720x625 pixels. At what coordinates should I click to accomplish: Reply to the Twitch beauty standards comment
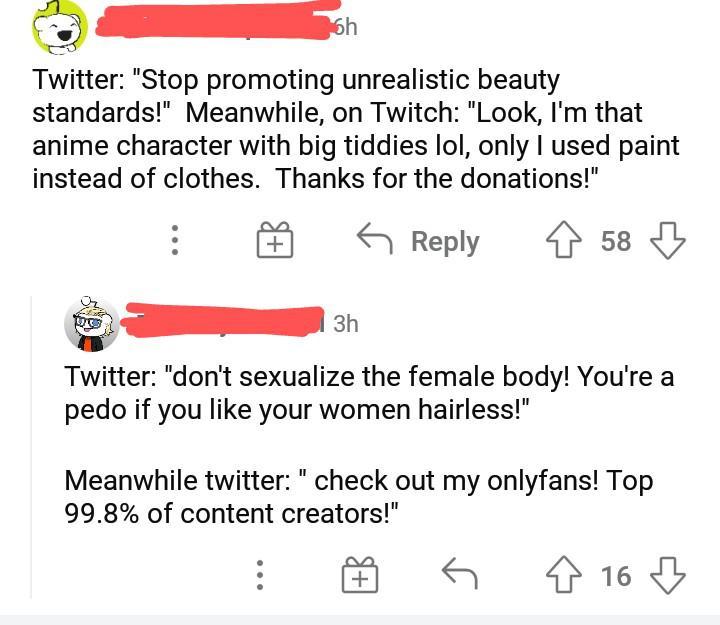pyautogui.click(x=420, y=241)
